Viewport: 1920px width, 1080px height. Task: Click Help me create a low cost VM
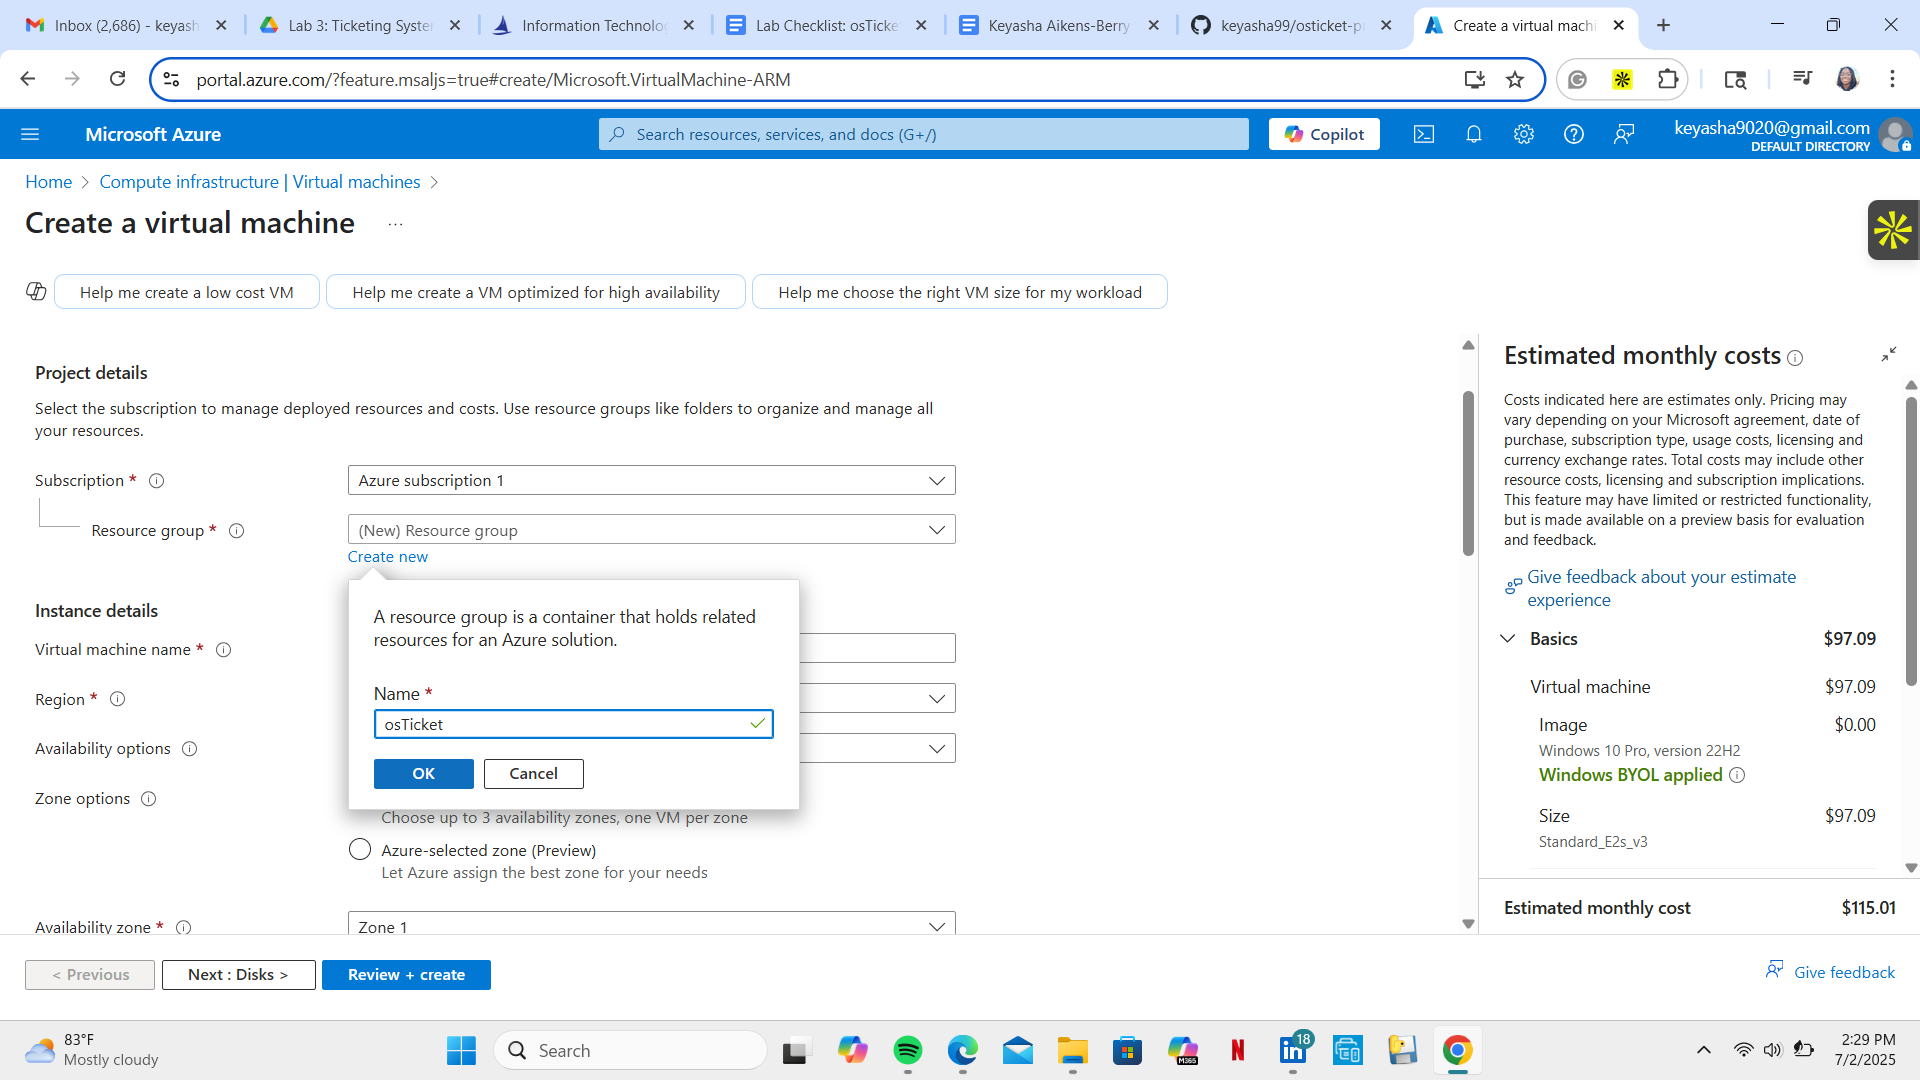[x=187, y=292]
